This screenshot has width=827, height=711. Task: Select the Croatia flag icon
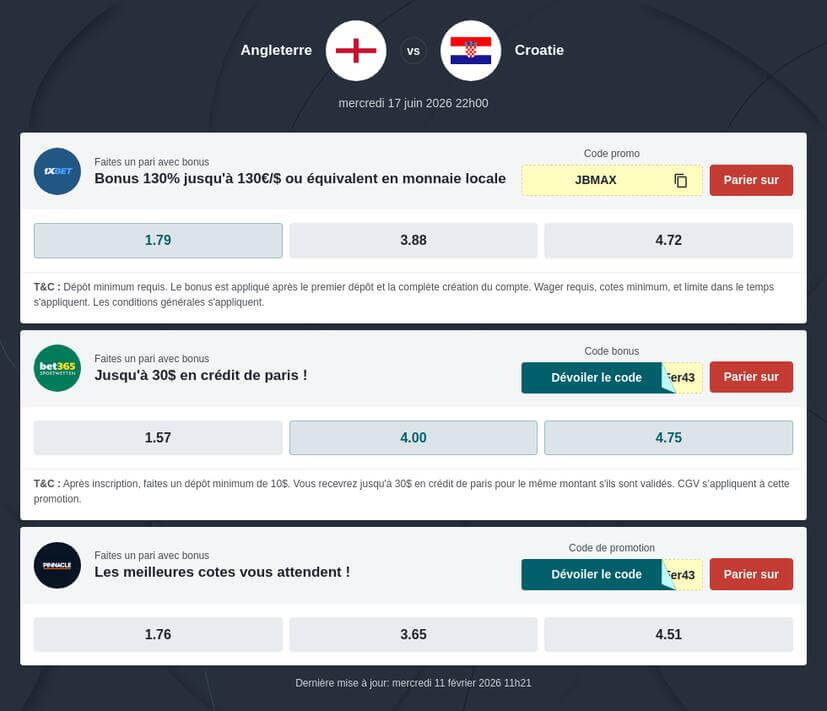(471, 50)
